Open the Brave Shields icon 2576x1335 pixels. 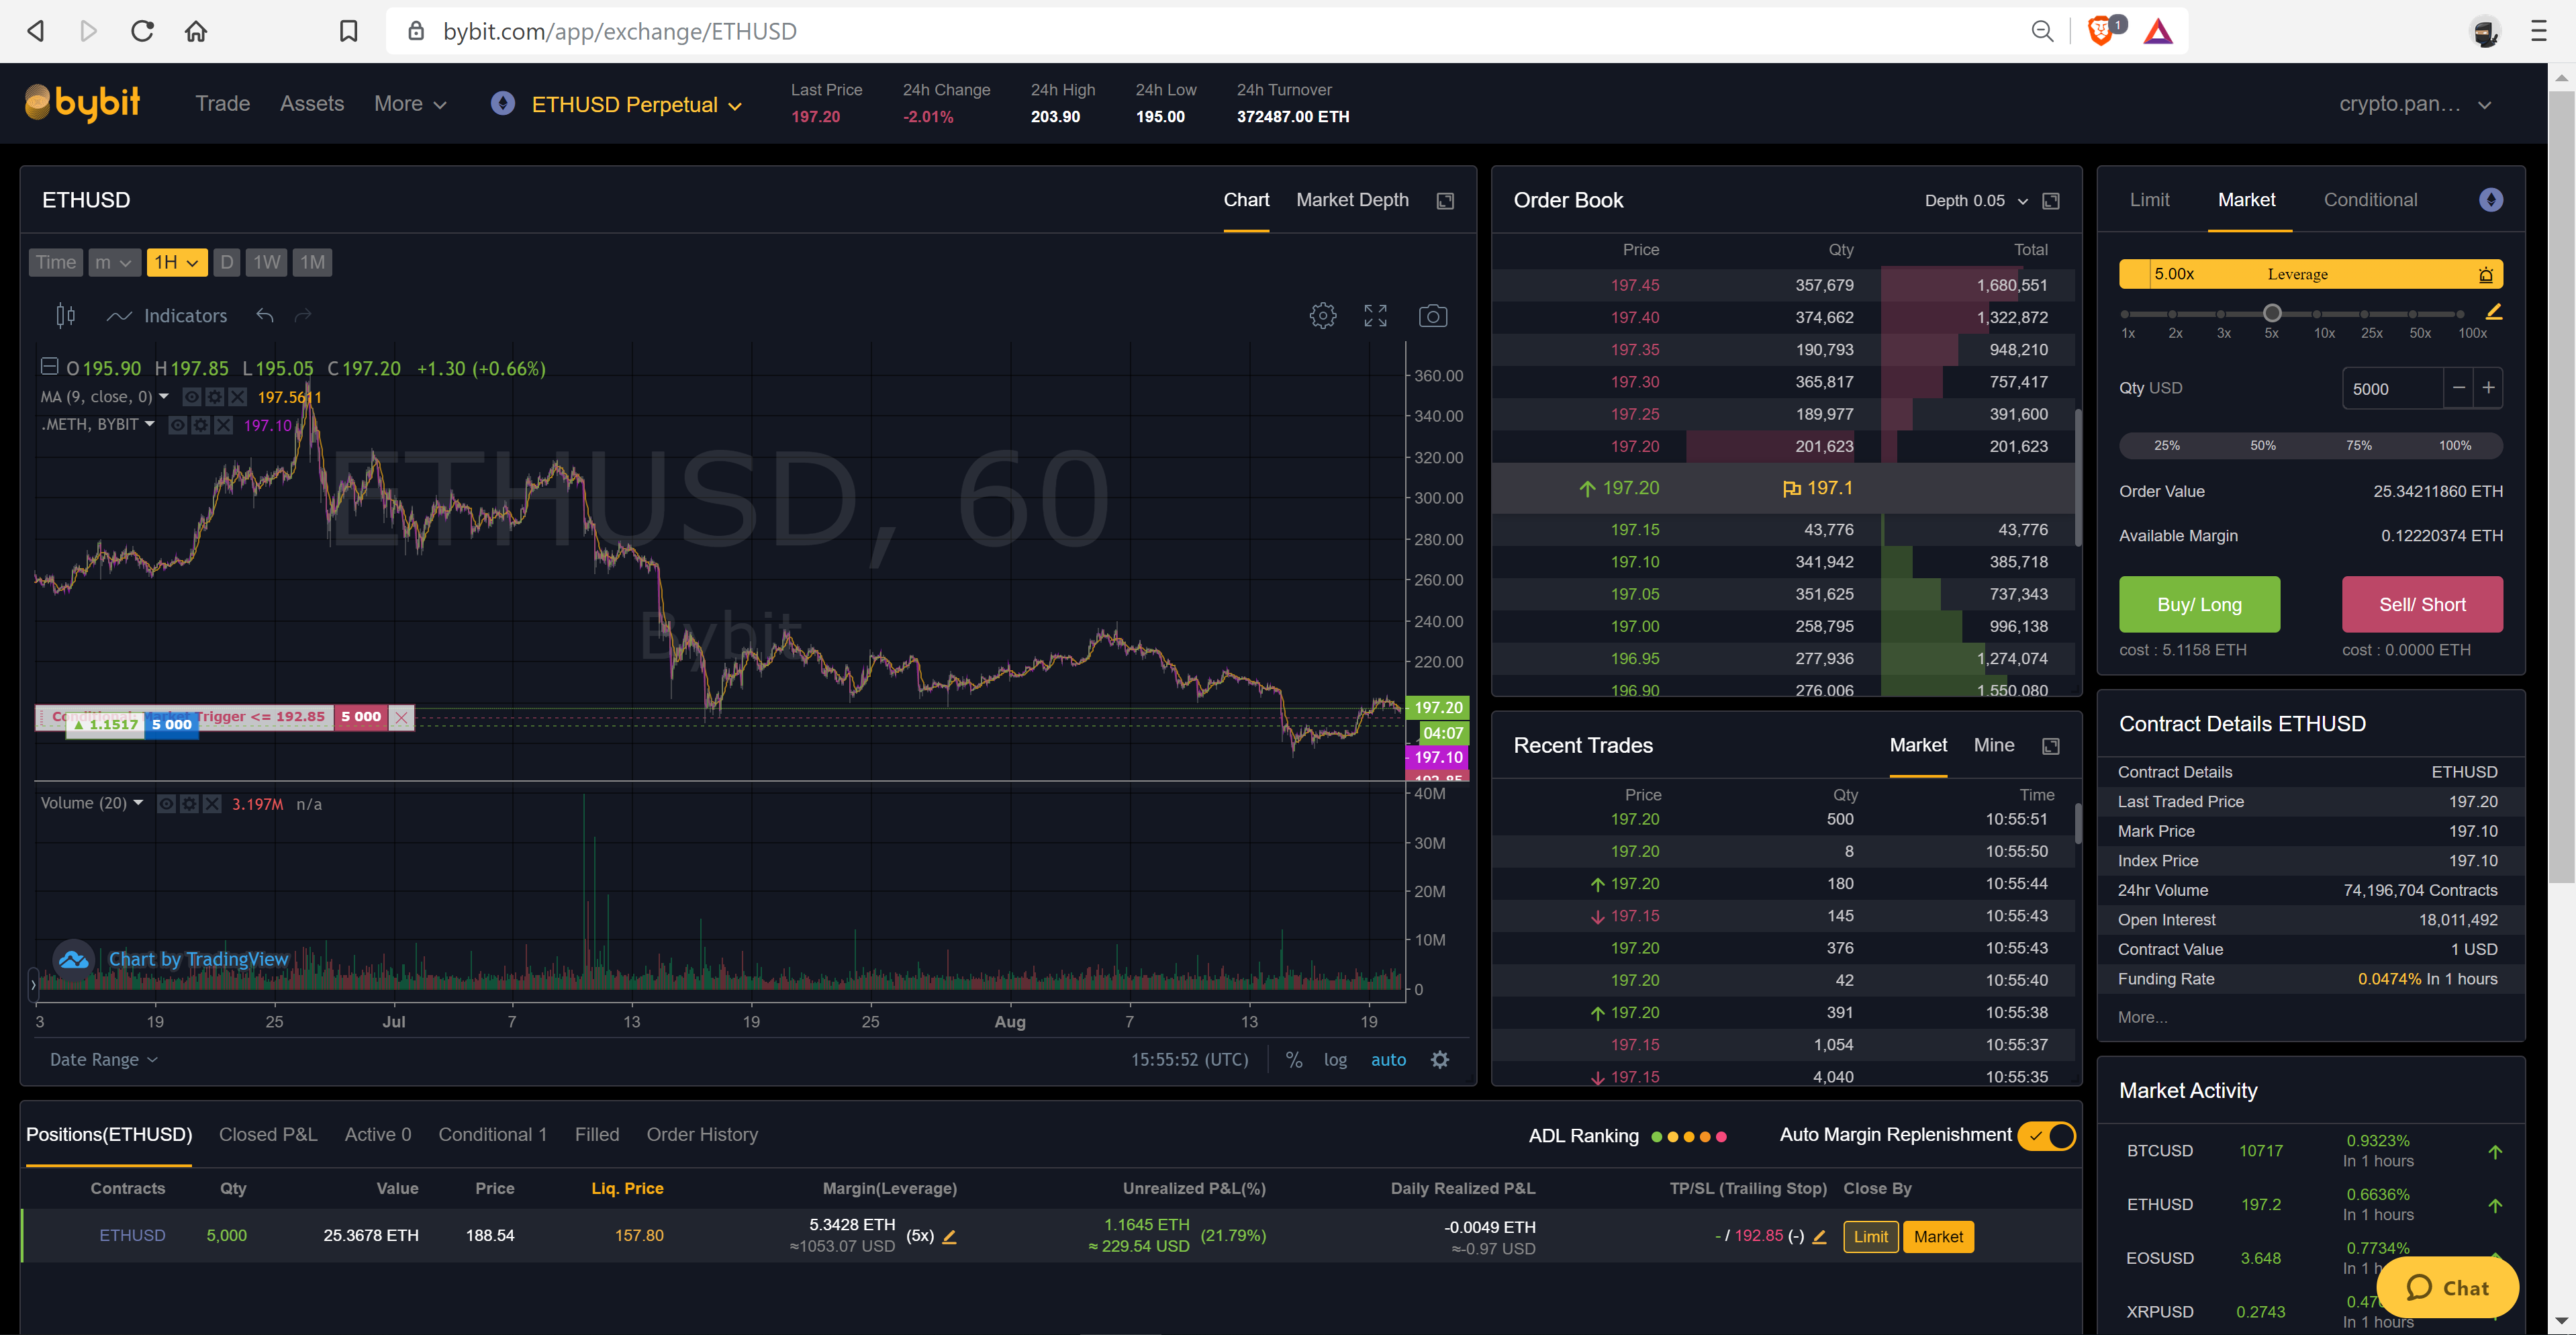[2100, 32]
